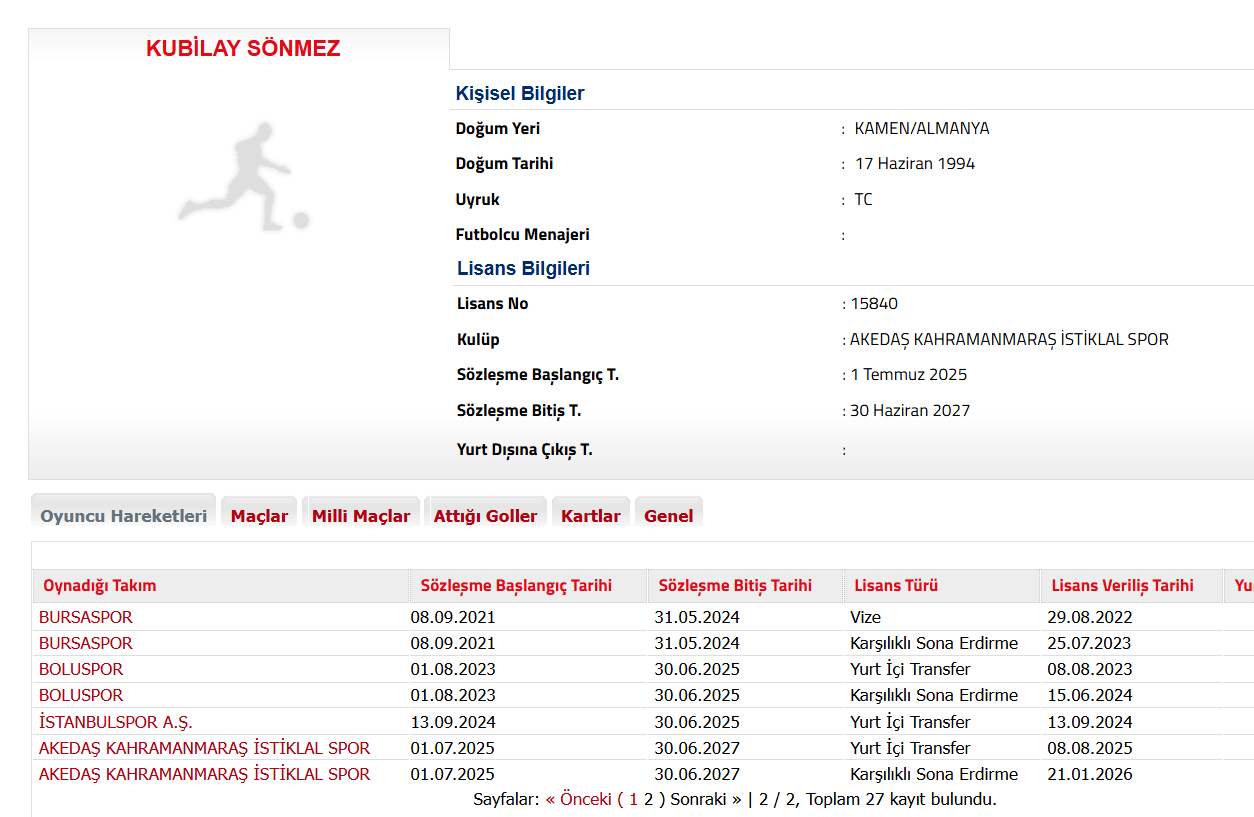Select the Oyuncu Hareketleri tab
This screenshot has height=817, width=1254.
tap(123, 516)
